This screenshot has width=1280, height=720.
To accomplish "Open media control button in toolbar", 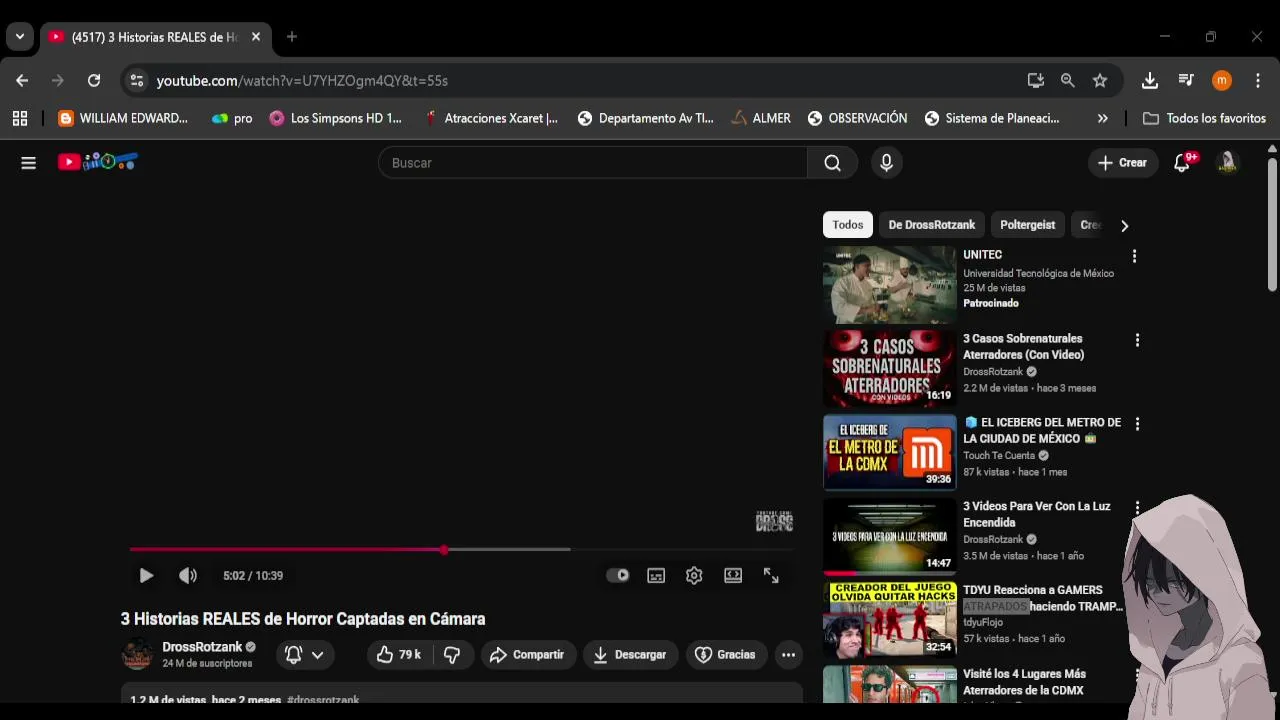I will [1186, 81].
